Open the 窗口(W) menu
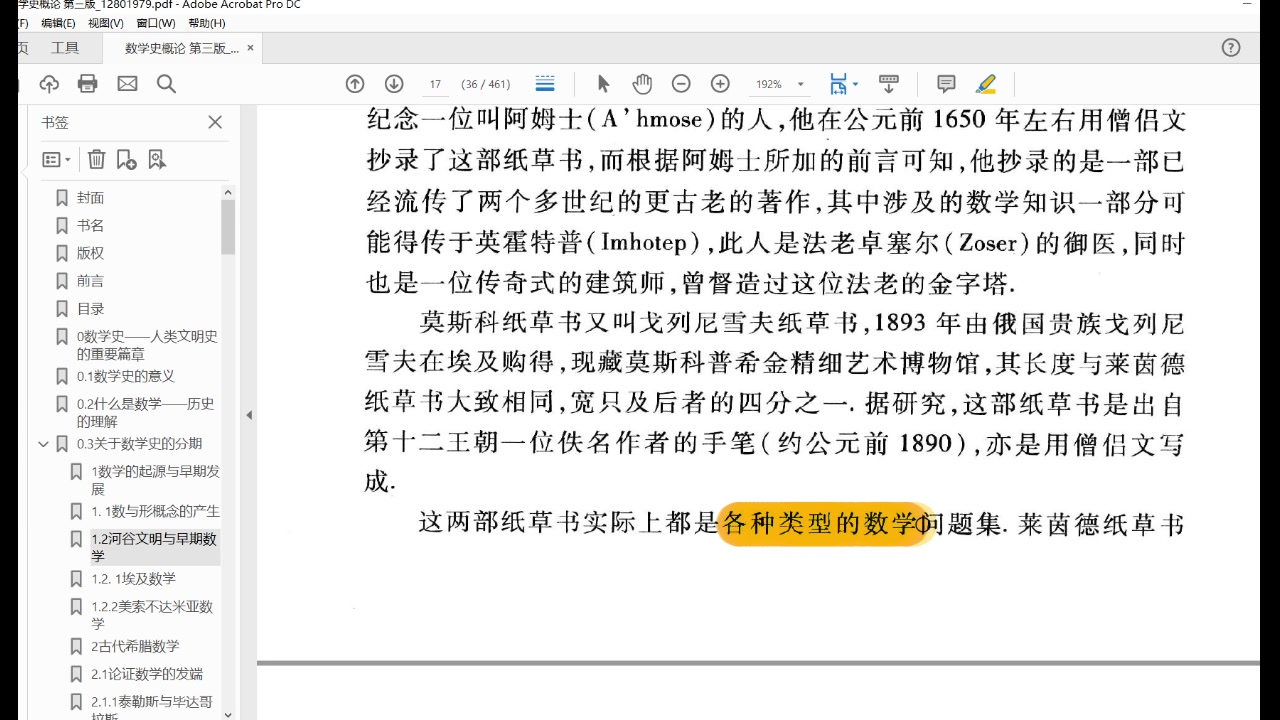Screen dimensions: 1280x720 click(x=155, y=23)
